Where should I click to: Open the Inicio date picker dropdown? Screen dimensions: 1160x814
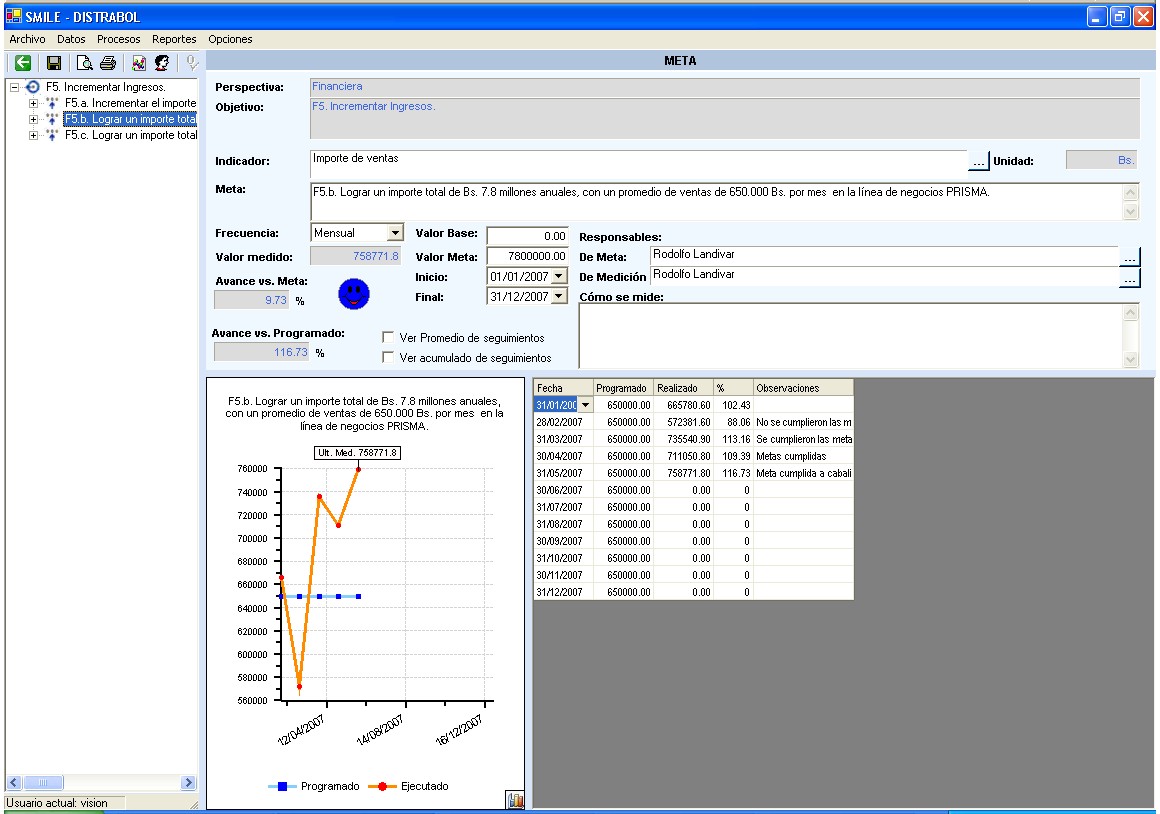558,276
